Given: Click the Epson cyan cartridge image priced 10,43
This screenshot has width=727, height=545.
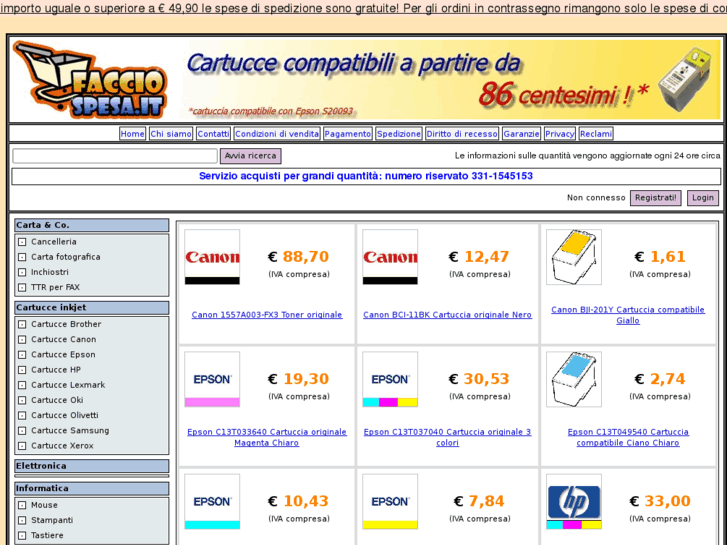Looking at the screenshot, I should pos(212,502).
